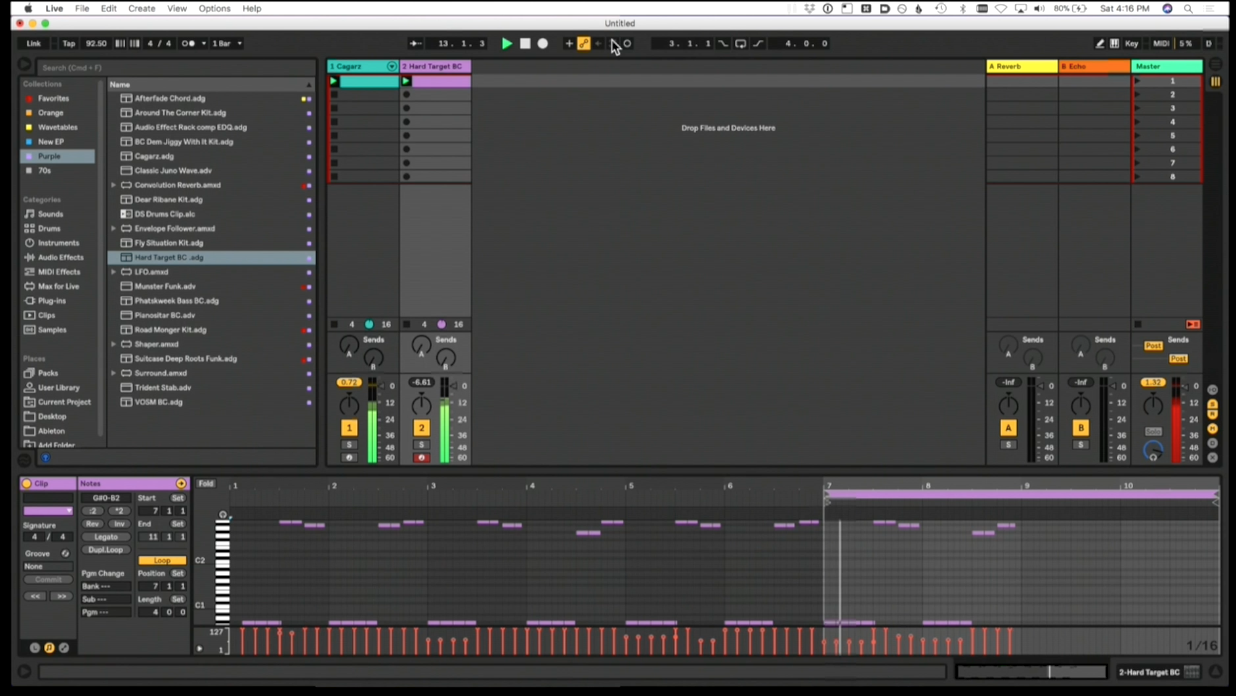Click the Key map mode button
This screenshot has height=696, width=1236.
click(1132, 44)
